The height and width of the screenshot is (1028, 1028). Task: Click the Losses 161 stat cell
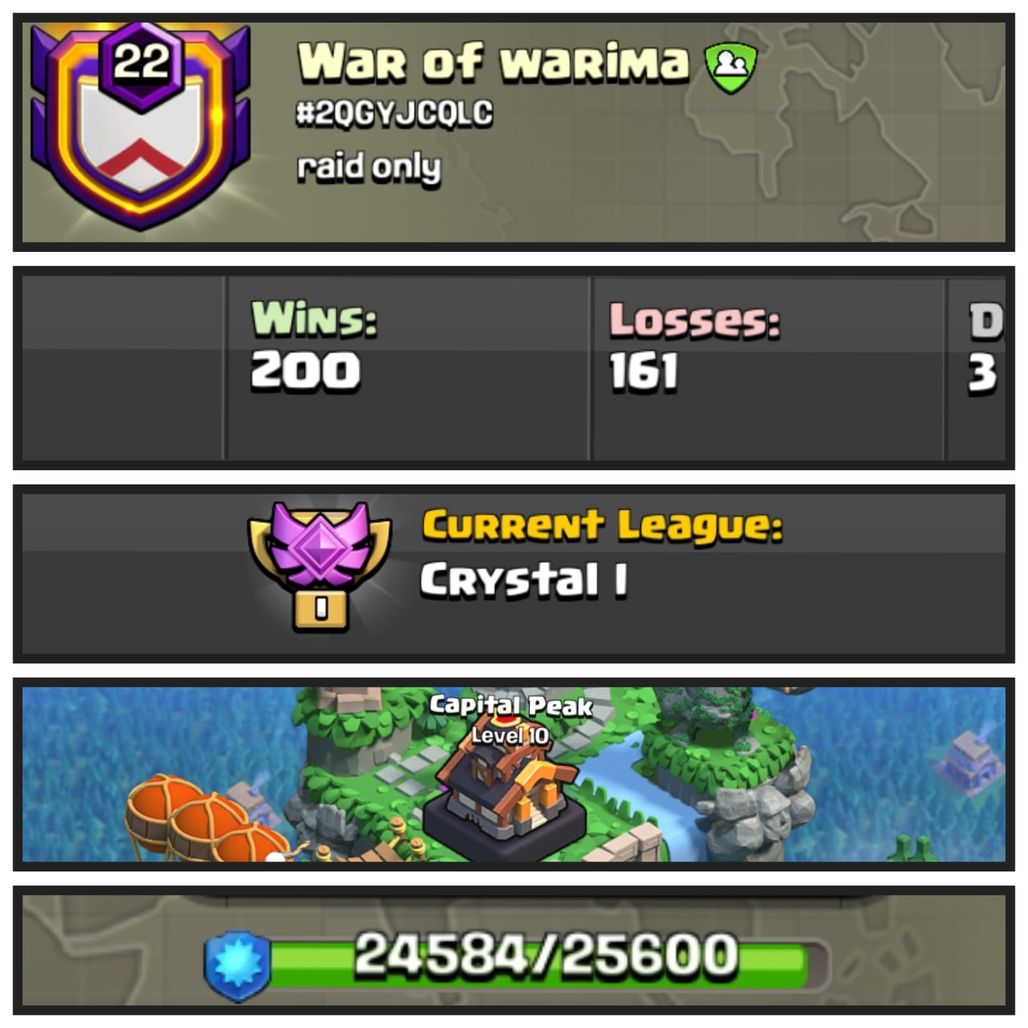(767, 368)
